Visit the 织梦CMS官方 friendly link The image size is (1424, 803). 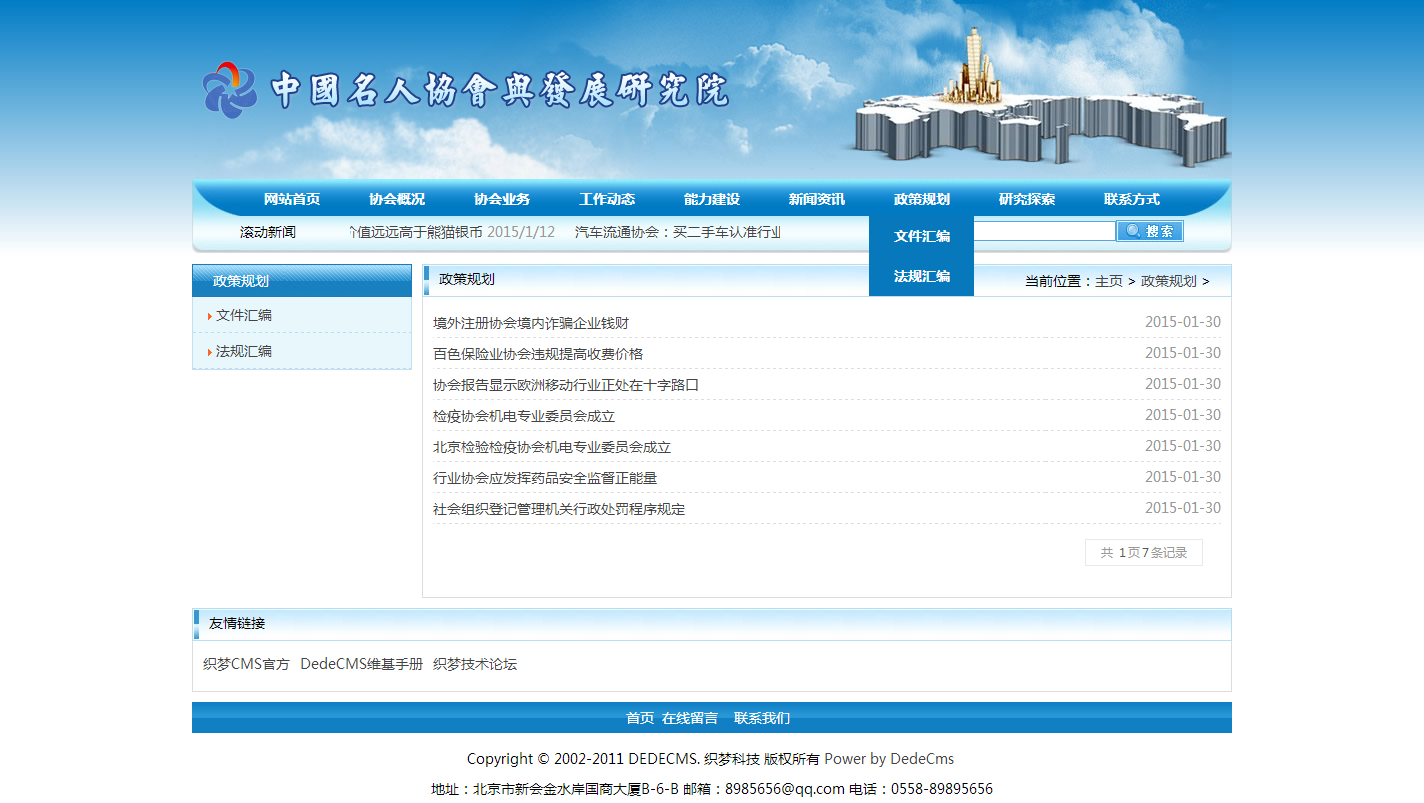click(246, 664)
